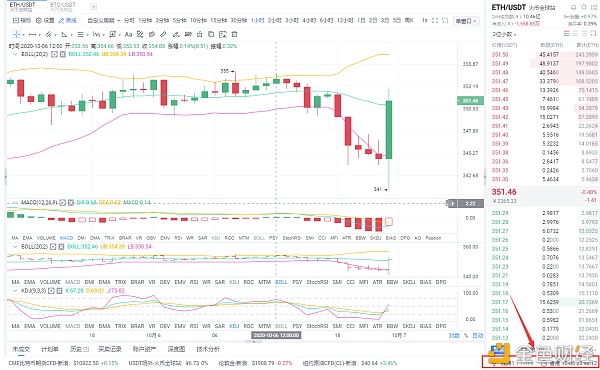Image resolution: width=600 pixels, height=370 pixels.
Task: Toggle BOLL in second BOLL pane indicator row
Action: click(281, 282)
